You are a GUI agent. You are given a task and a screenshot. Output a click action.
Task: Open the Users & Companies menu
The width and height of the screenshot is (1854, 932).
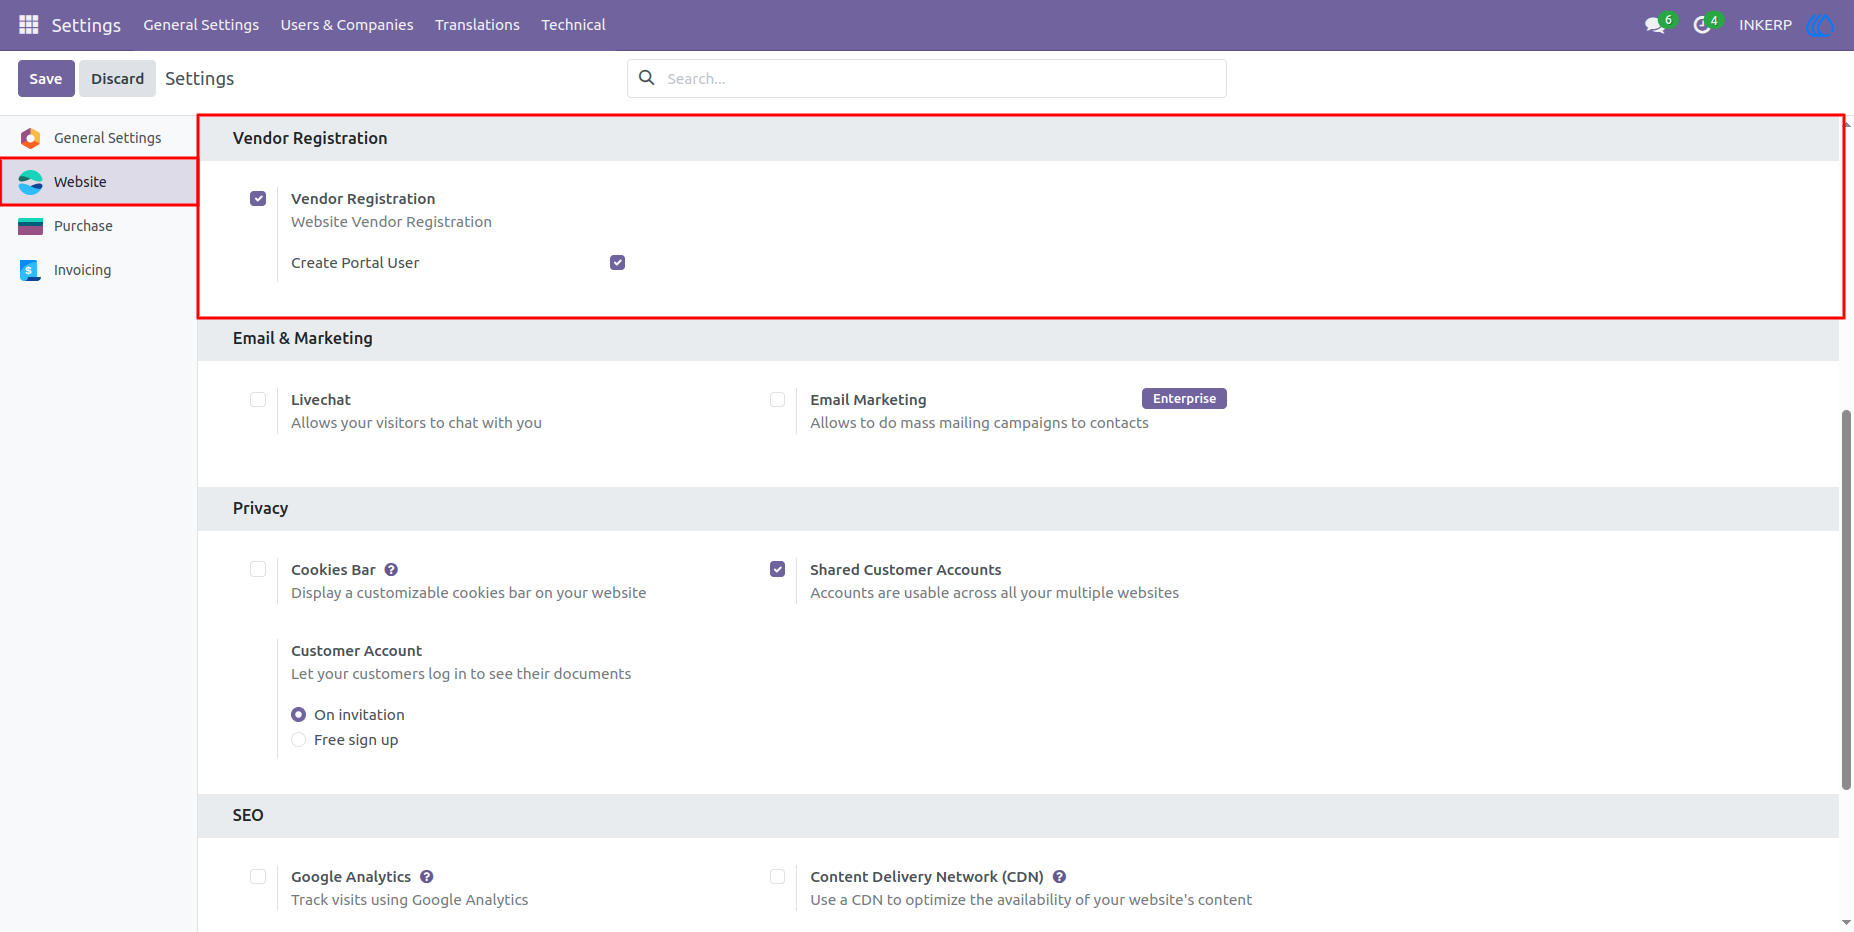pos(347,25)
